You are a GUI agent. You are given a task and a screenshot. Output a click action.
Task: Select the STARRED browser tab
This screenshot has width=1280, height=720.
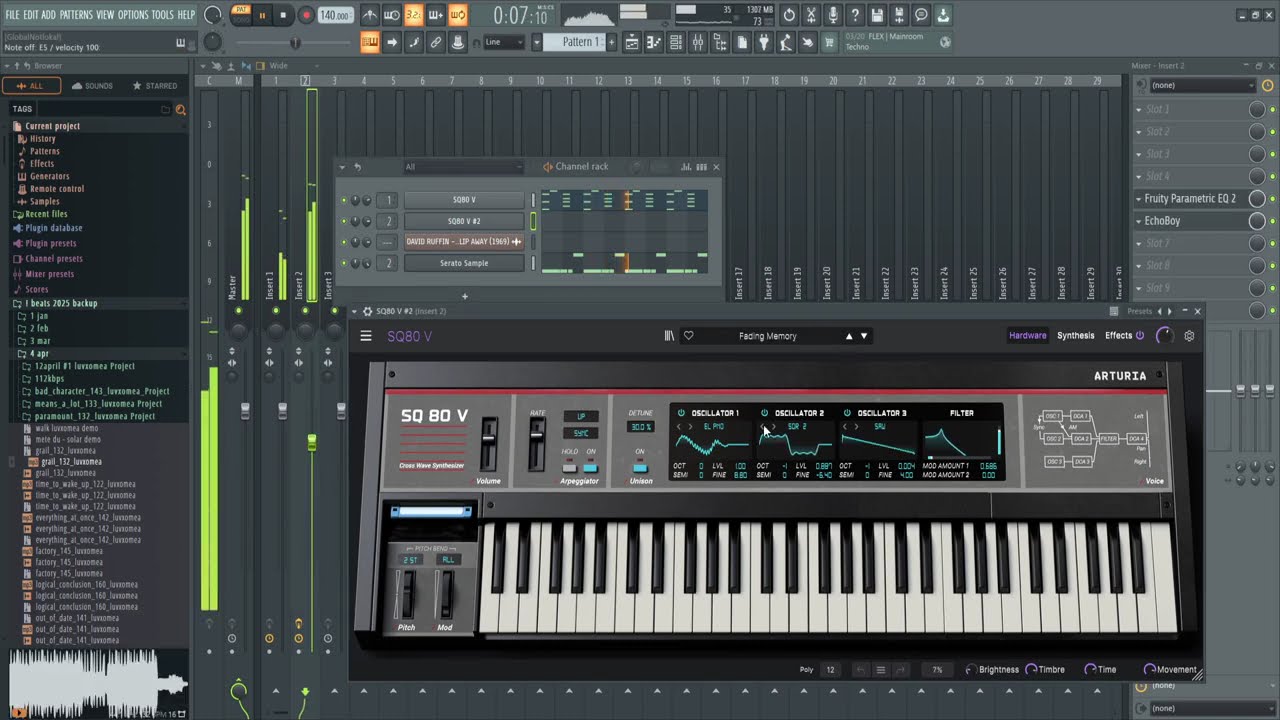[155, 86]
